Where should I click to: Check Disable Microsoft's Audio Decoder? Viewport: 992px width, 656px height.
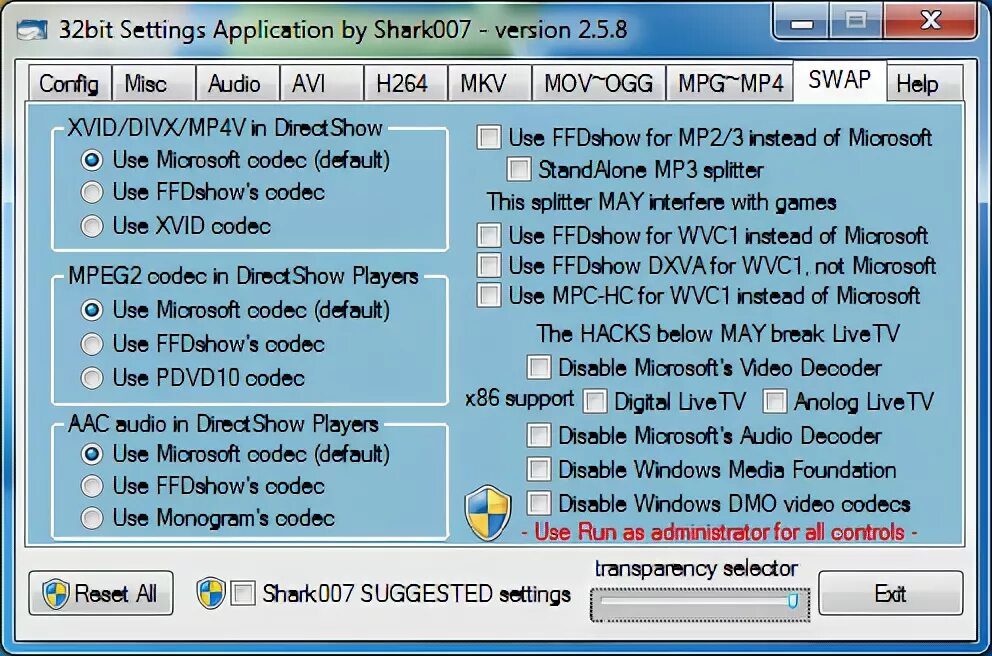(539, 436)
